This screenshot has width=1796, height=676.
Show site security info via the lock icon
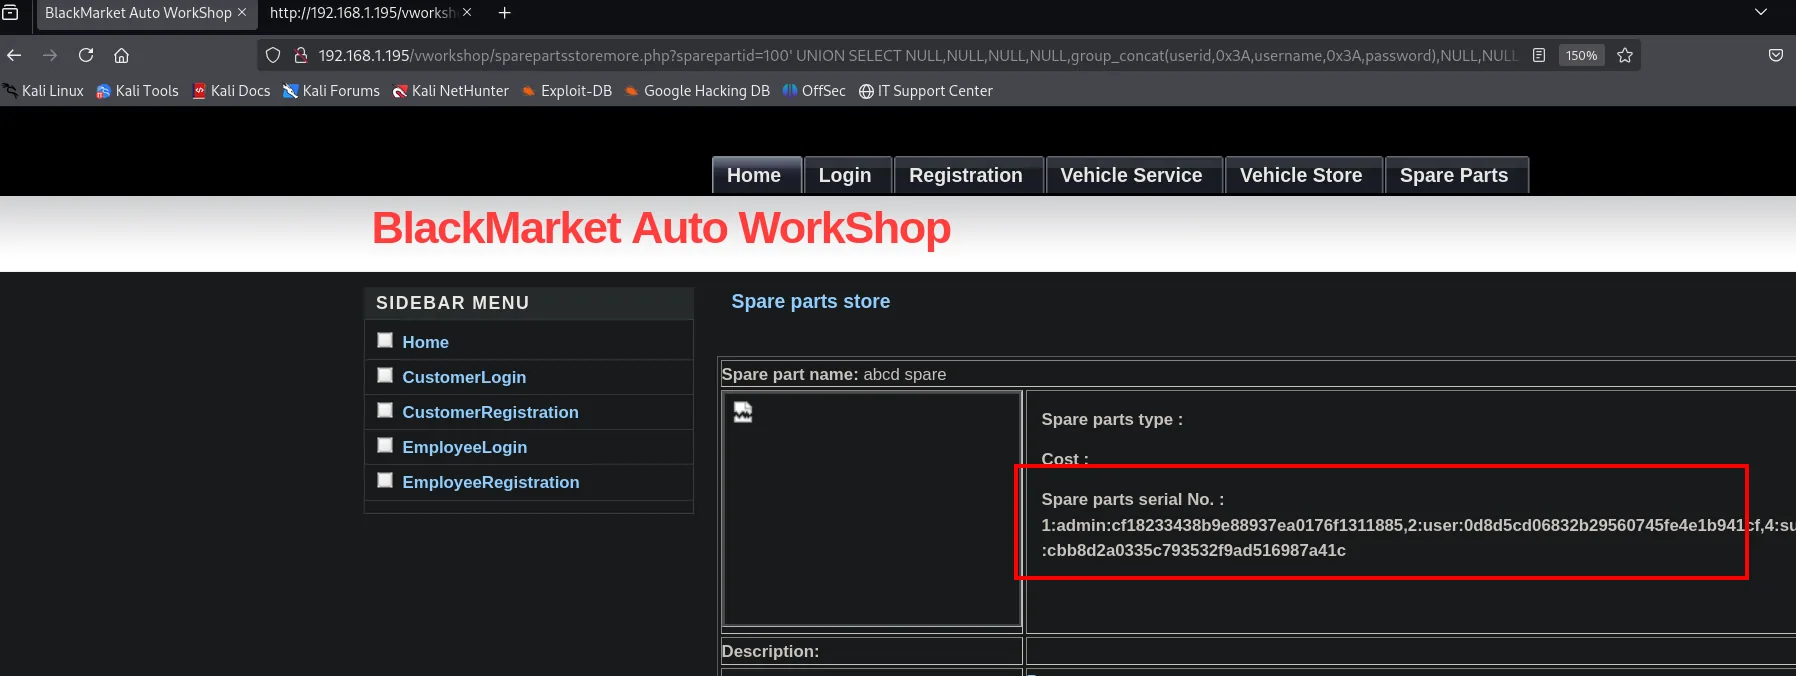(300, 55)
